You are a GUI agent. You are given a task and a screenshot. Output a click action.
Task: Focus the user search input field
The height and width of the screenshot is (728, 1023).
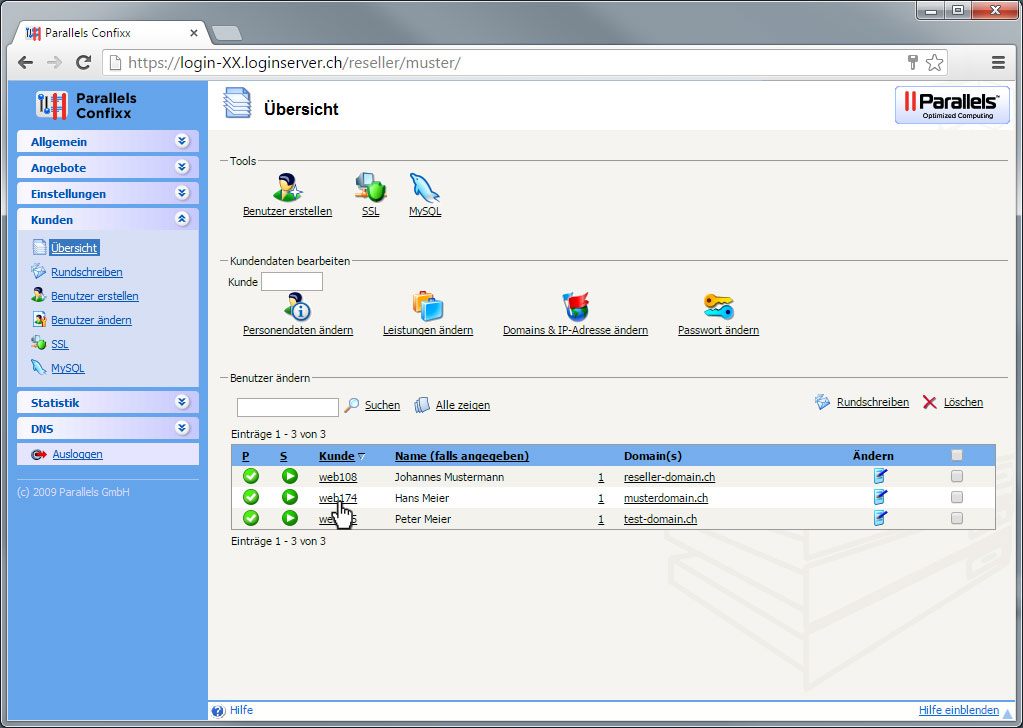click(288, 407)
